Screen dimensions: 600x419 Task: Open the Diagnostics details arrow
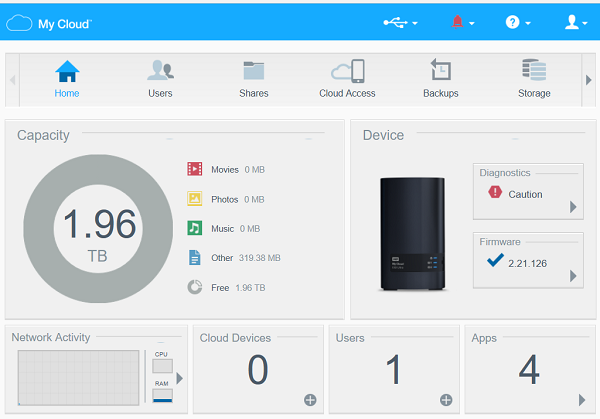tap(573, 207)
